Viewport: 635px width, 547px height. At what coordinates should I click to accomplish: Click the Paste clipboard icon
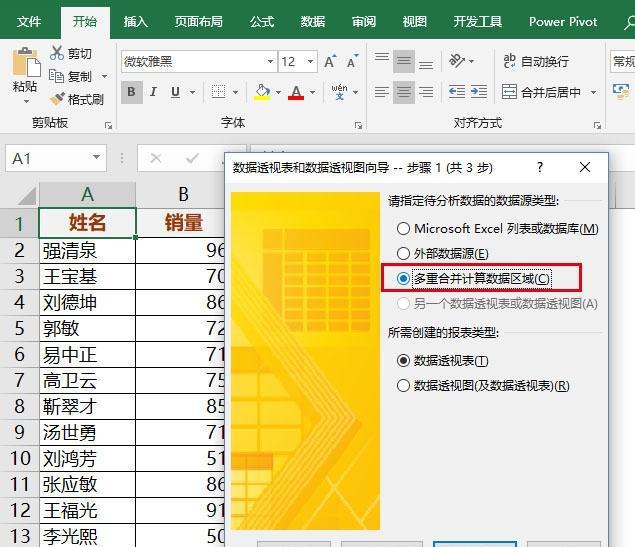pyautogui.click(x=26, y=62)
